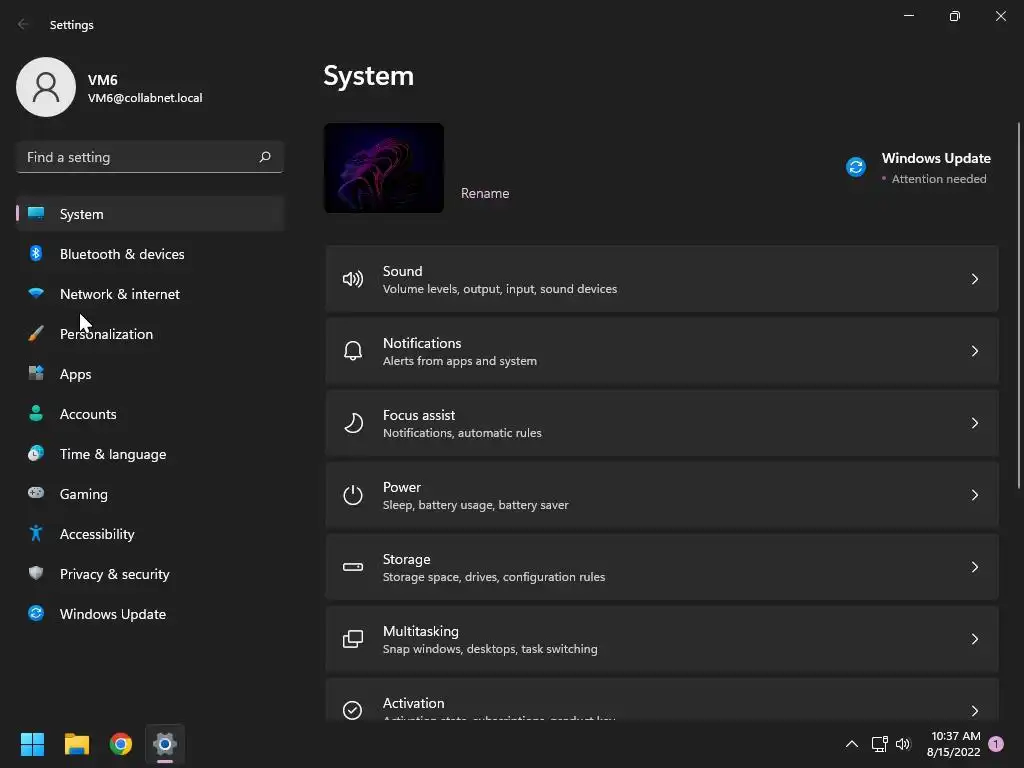
Task: Go to Time & language settings
Action: (x=113, y=454)
